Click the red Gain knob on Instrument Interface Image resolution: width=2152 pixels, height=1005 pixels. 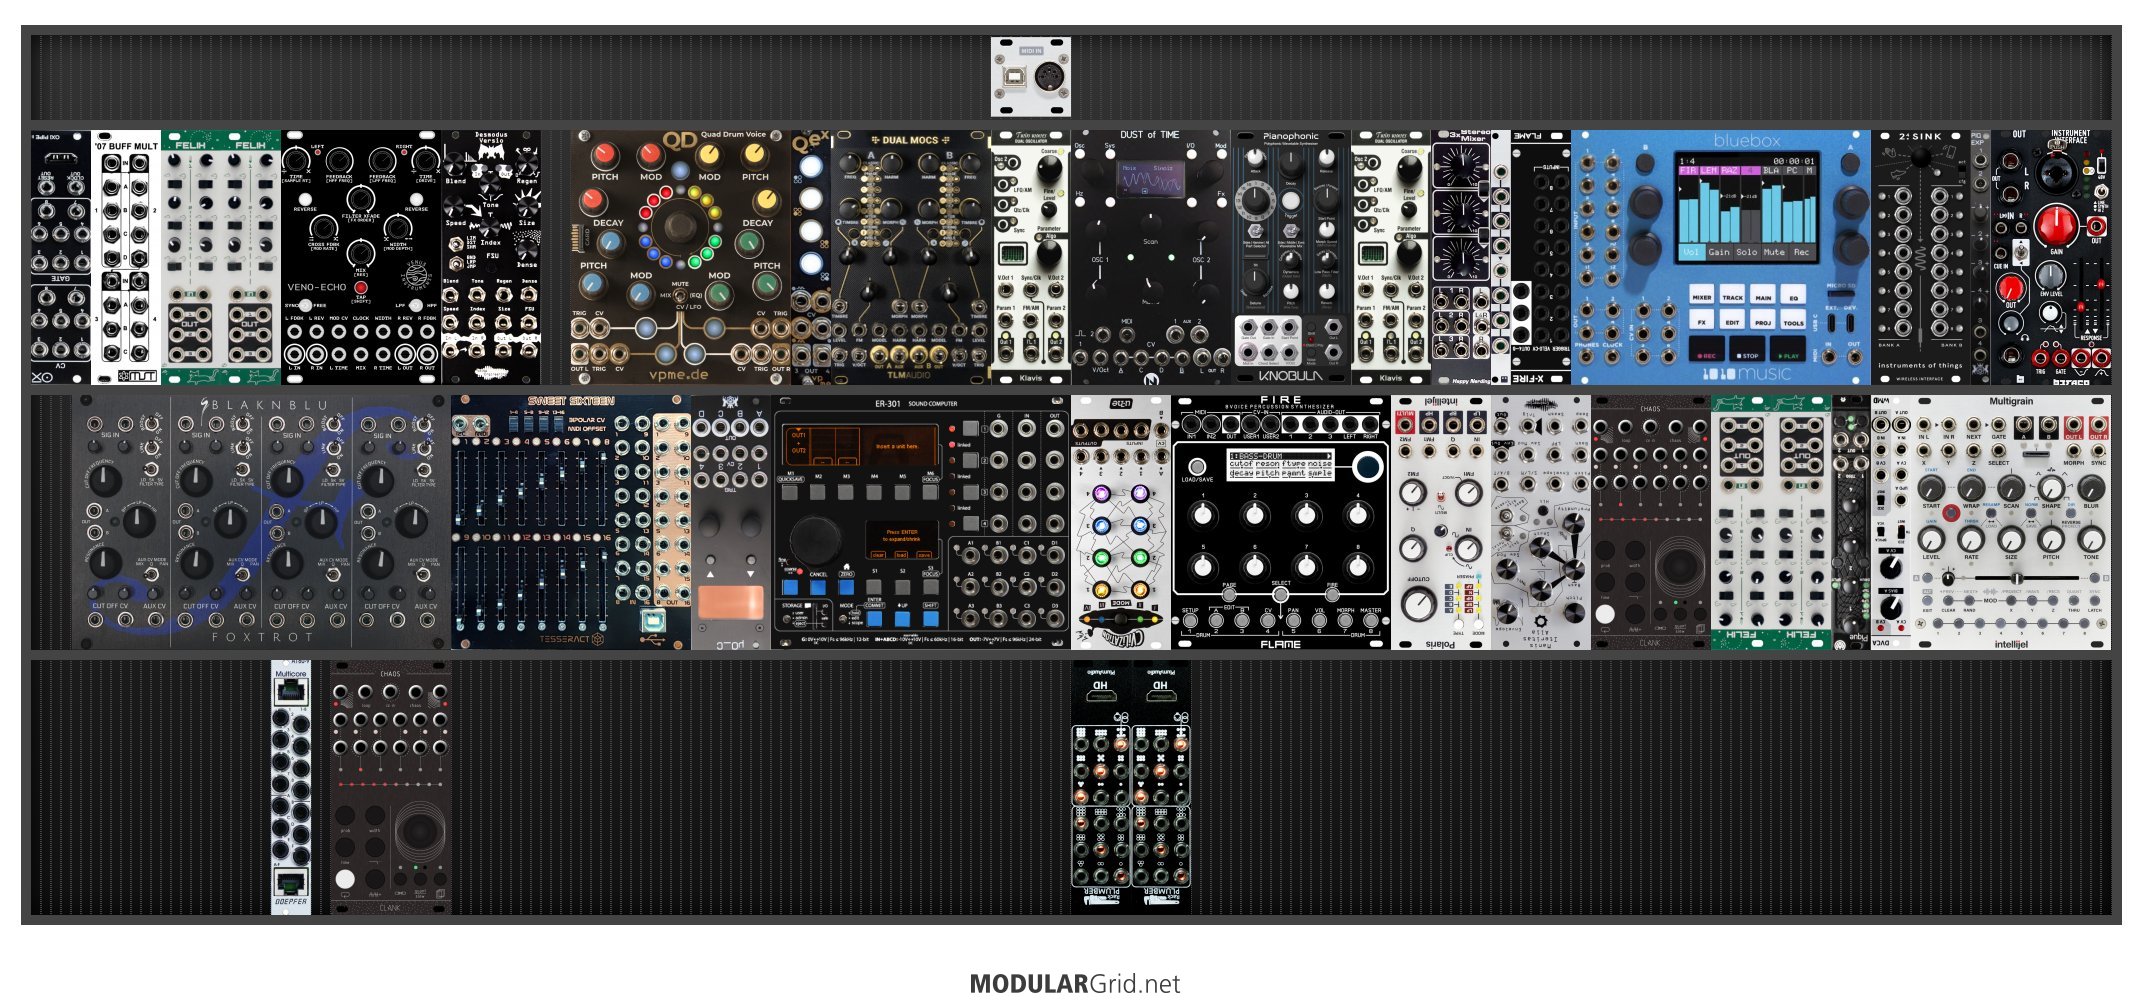2056,226
